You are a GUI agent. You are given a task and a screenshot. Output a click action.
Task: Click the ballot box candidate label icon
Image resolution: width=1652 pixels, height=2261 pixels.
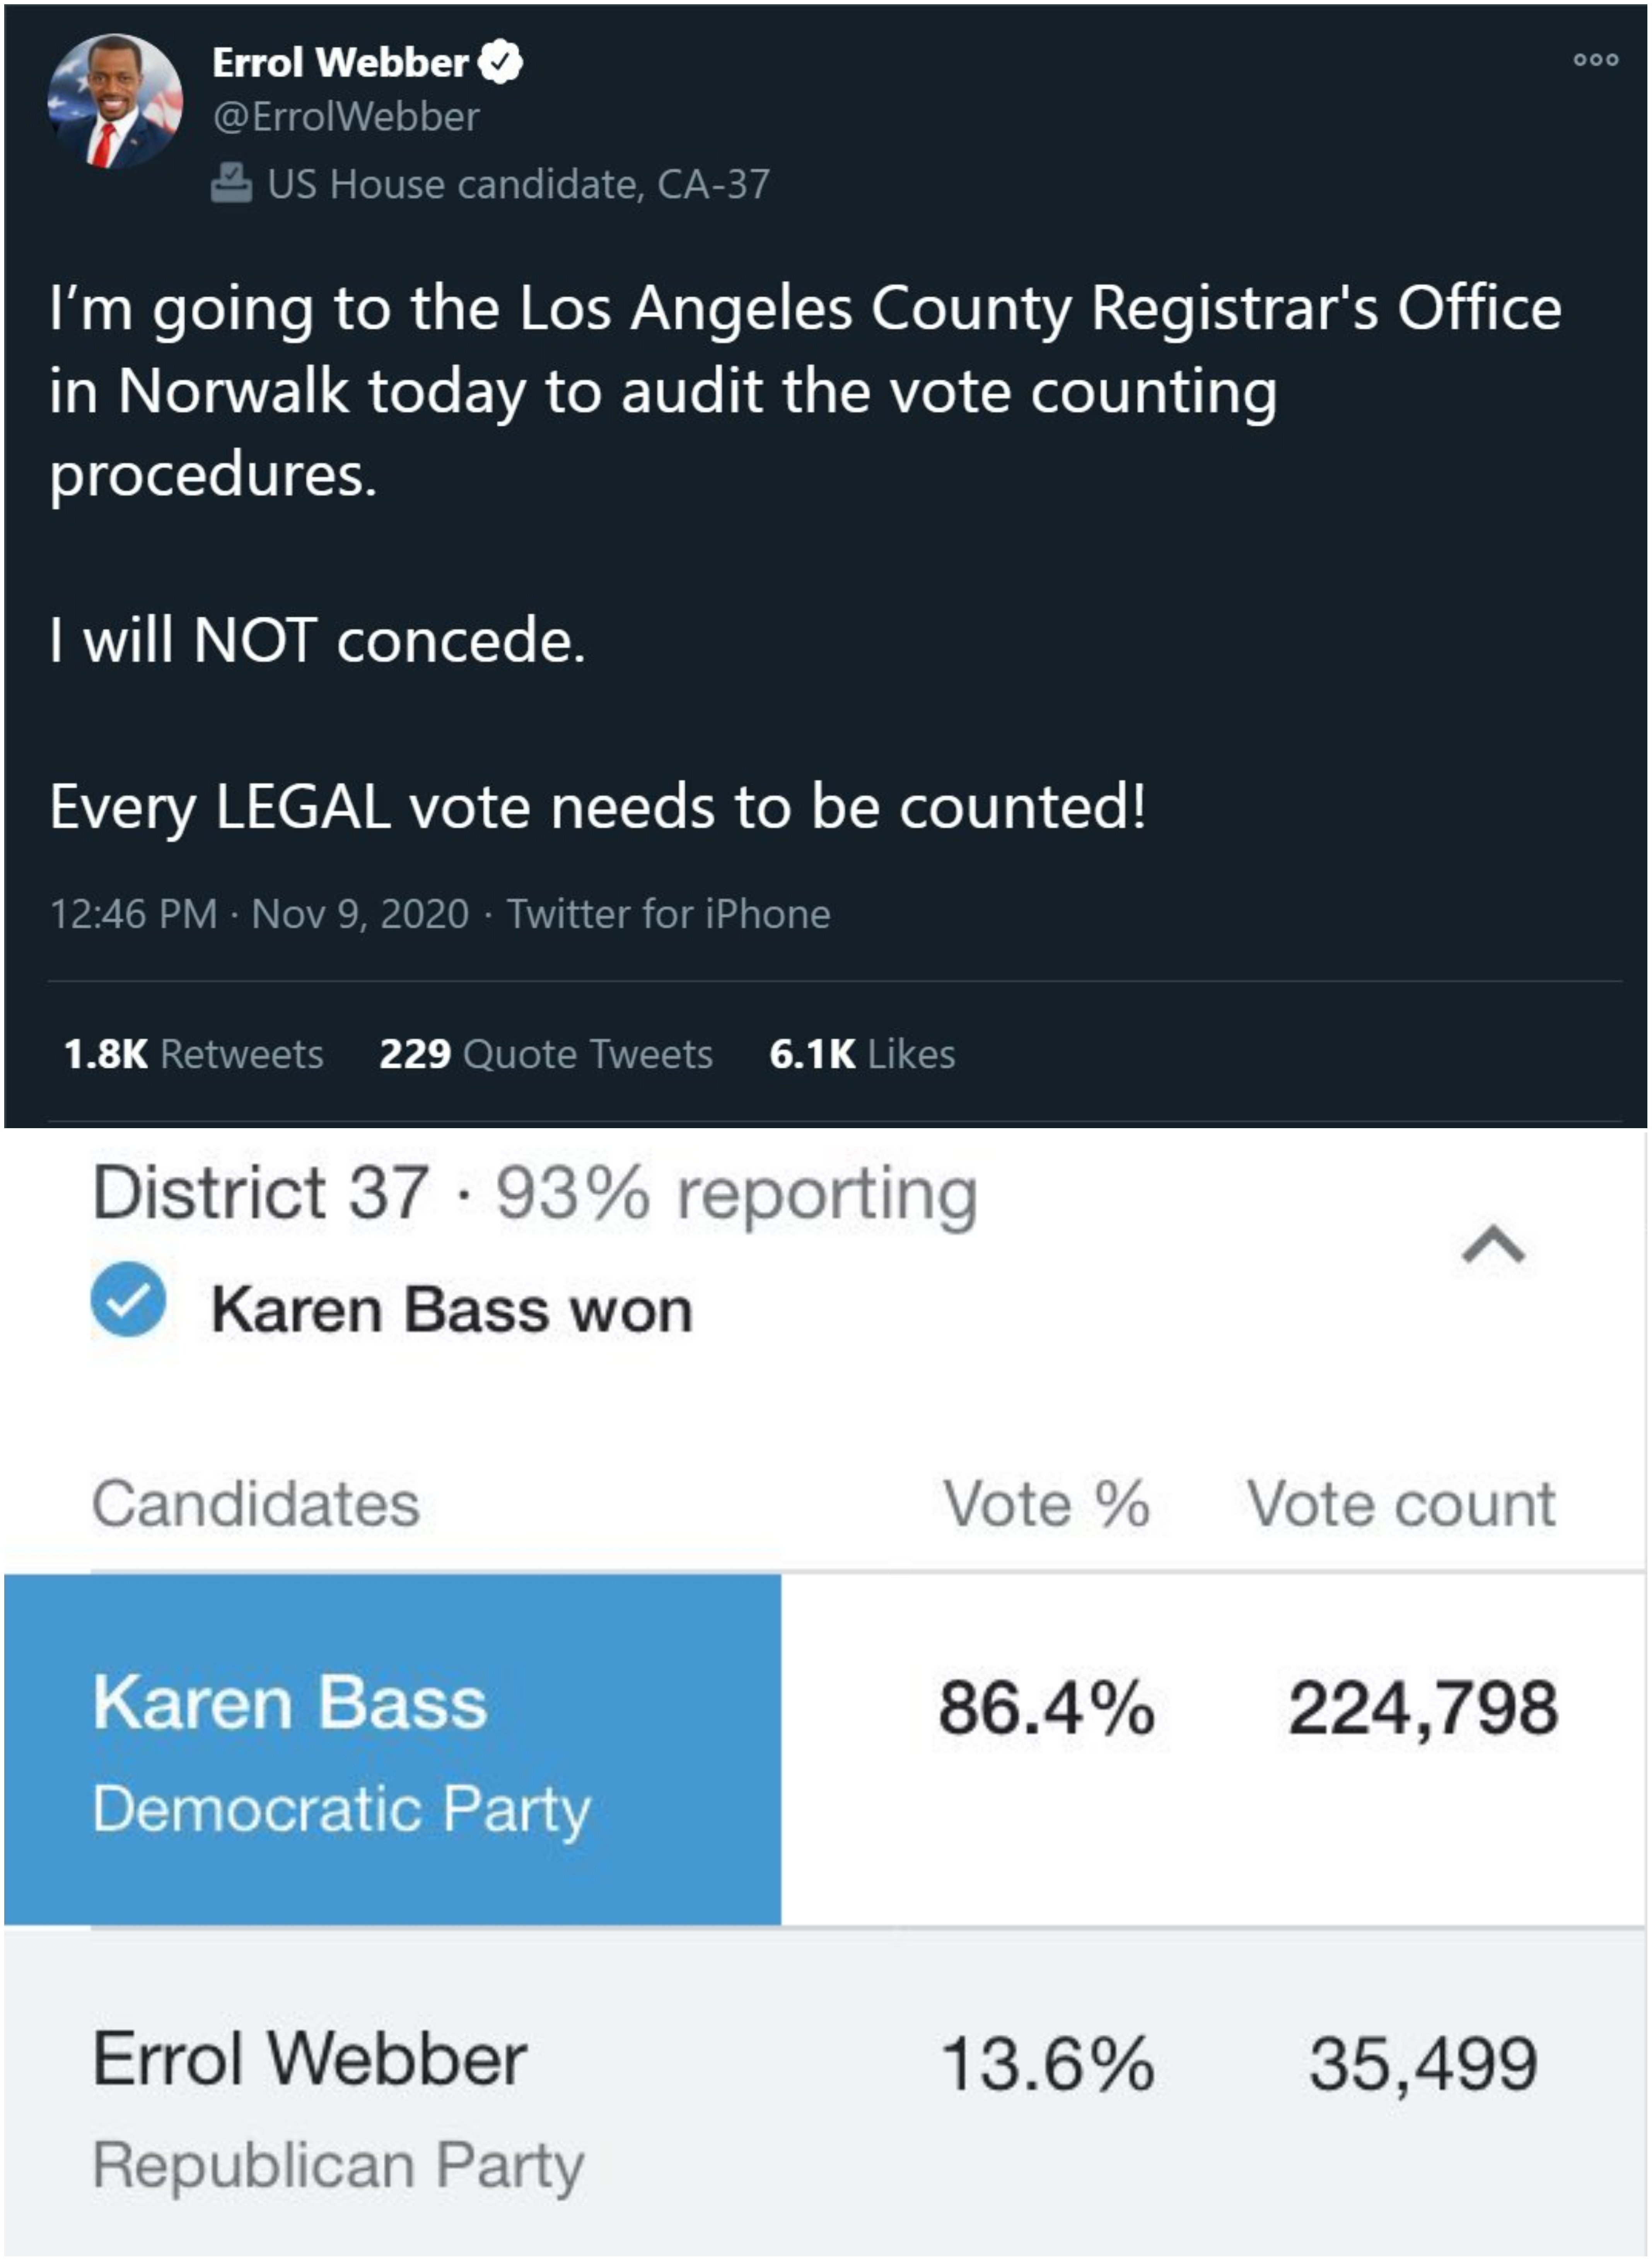point(231,184)
